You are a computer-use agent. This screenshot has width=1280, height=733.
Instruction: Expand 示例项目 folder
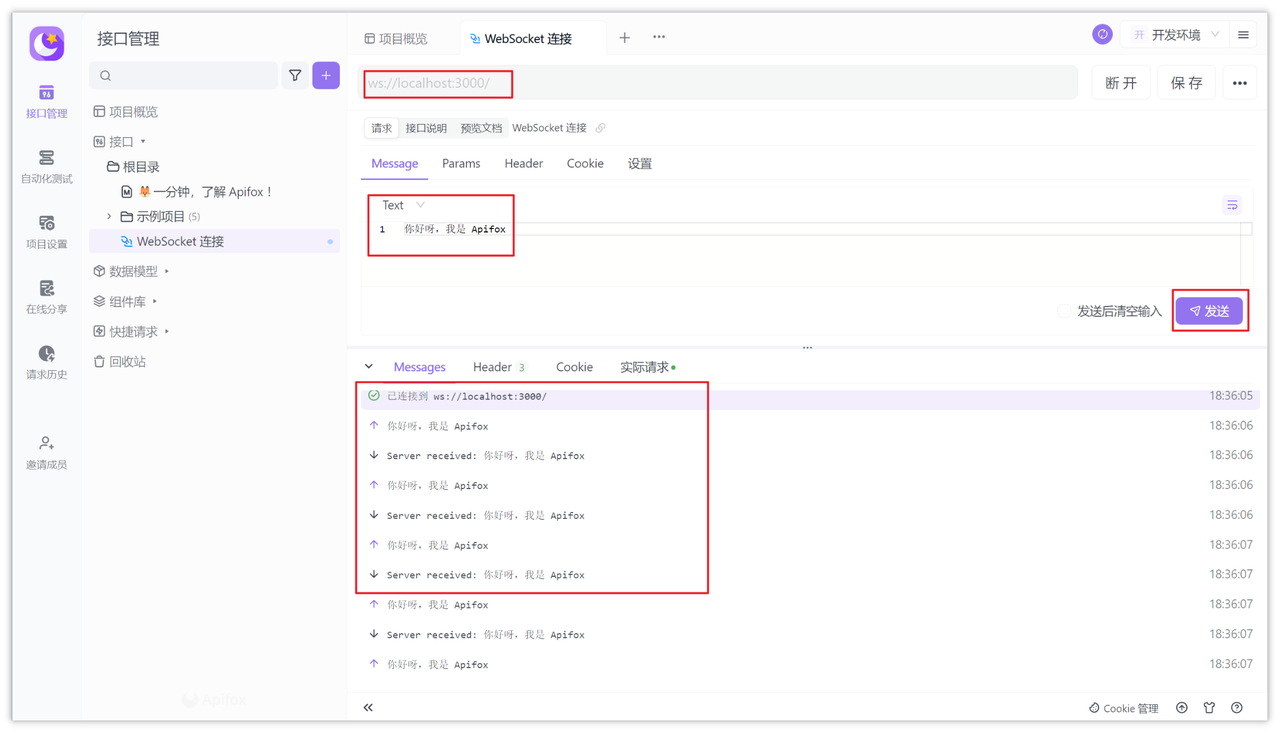click(x=110, y=216)
